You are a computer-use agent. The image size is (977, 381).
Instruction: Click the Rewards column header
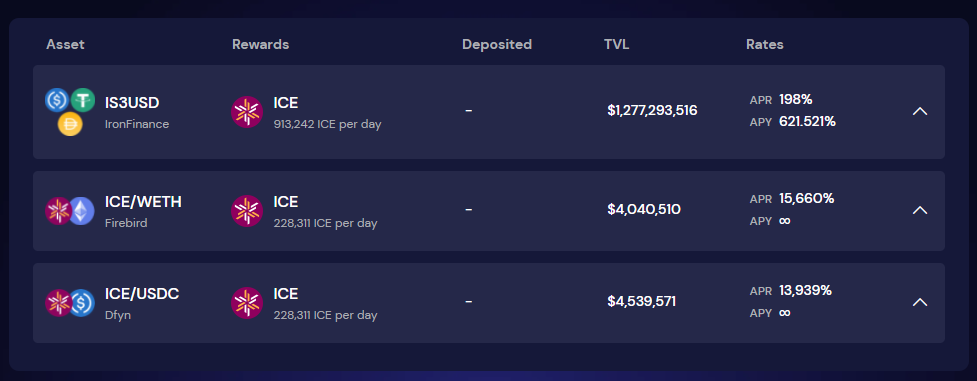click(x=260, y=44)
